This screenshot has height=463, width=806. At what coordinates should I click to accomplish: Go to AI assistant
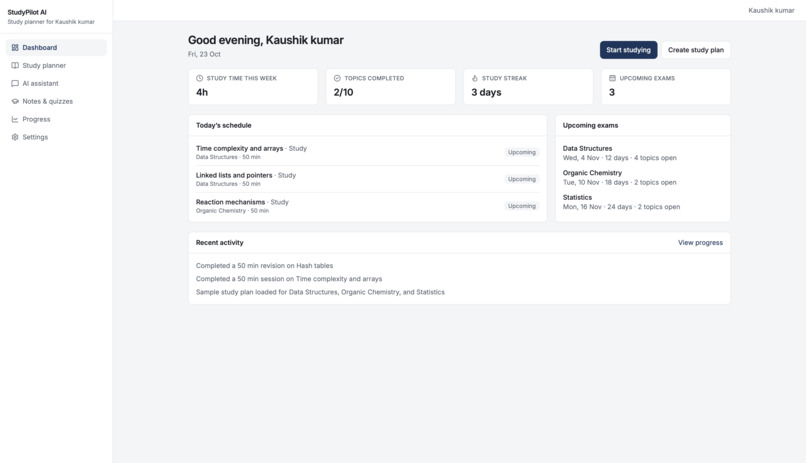pyautogui.click(x=56, y=83)
